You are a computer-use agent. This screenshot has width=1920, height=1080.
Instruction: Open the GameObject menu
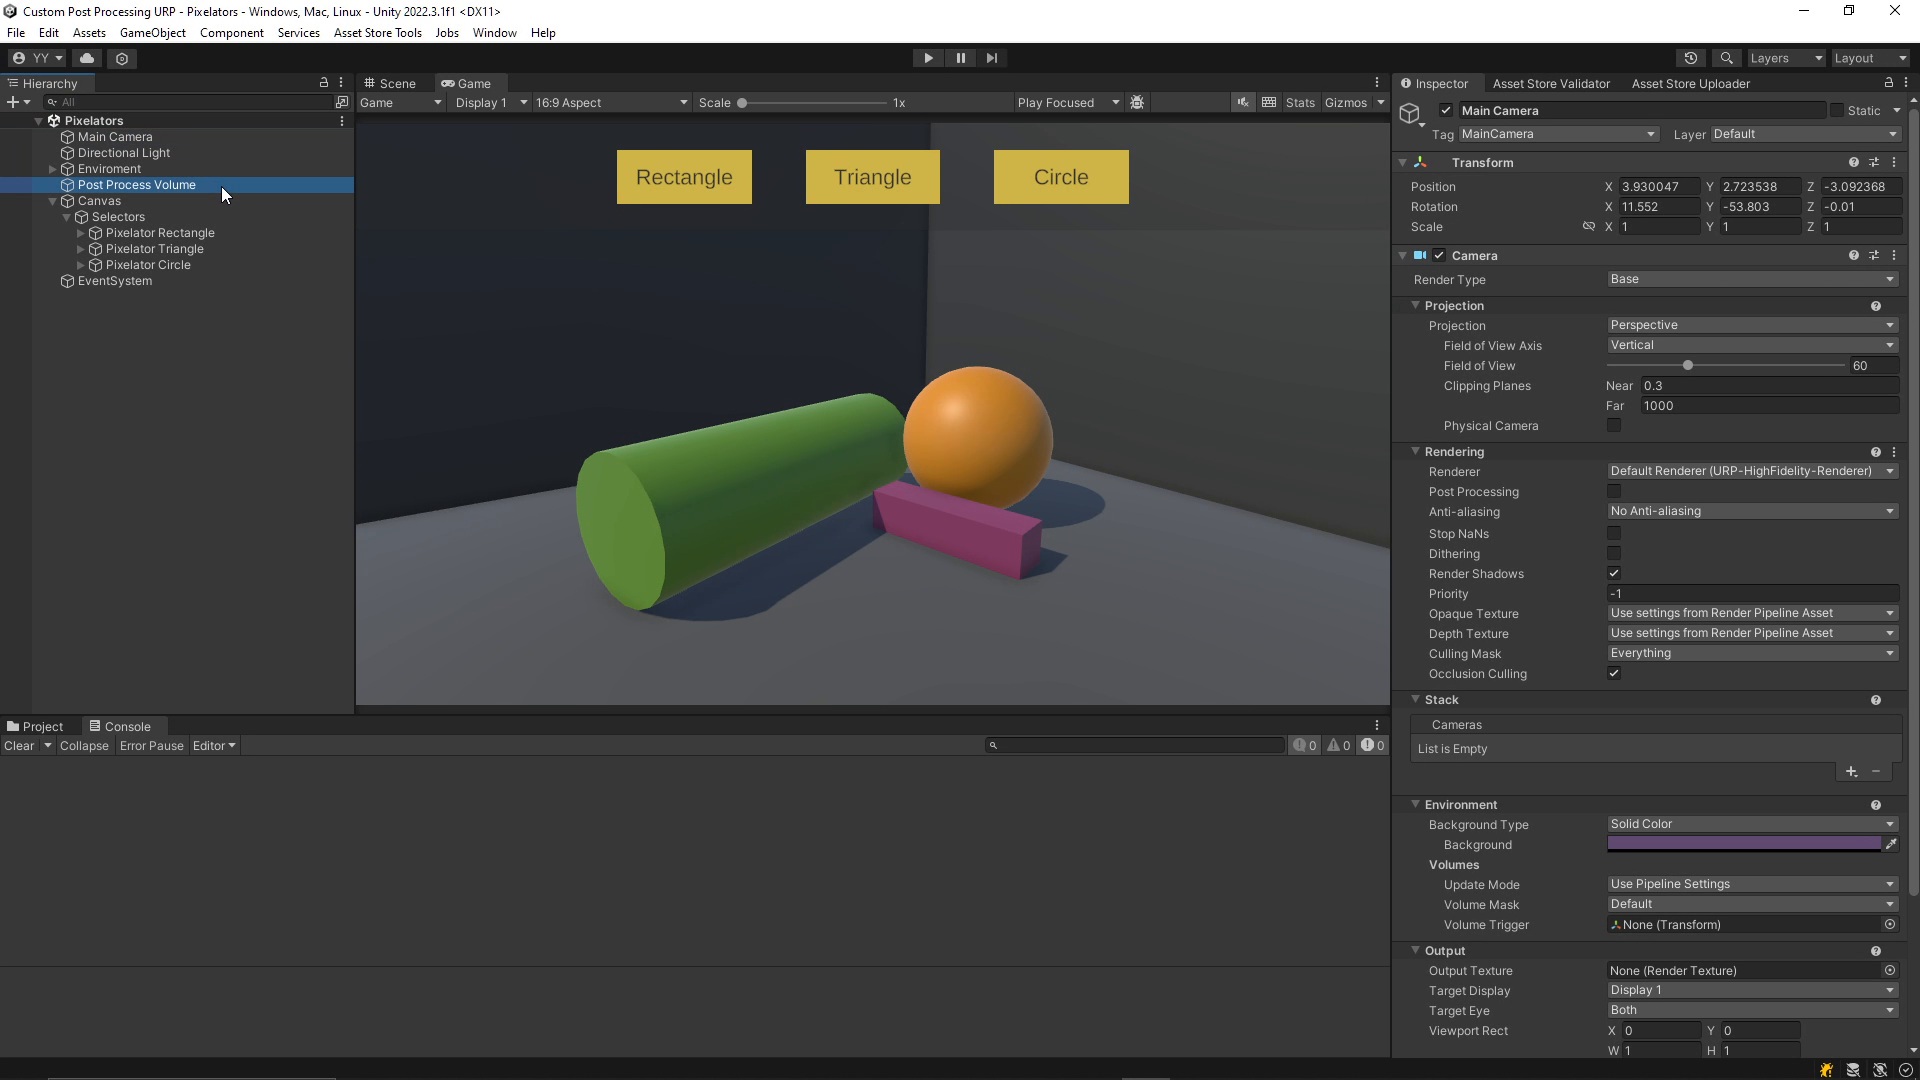(x=152, y=33)
